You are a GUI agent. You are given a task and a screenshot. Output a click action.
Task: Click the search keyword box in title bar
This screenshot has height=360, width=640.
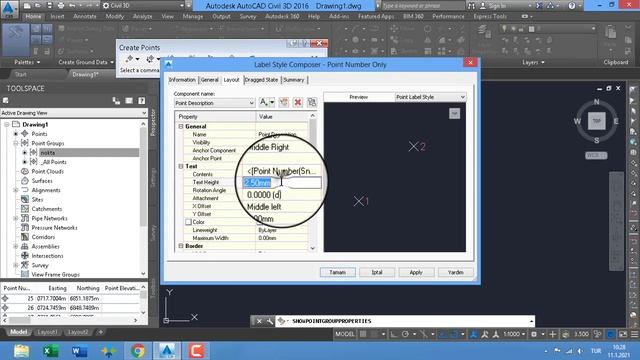[x=423, y=6]
